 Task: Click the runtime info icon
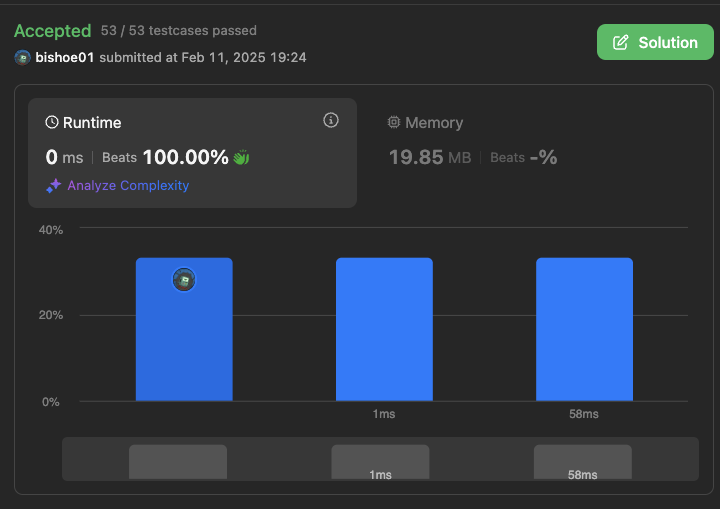tap(331, 120)
